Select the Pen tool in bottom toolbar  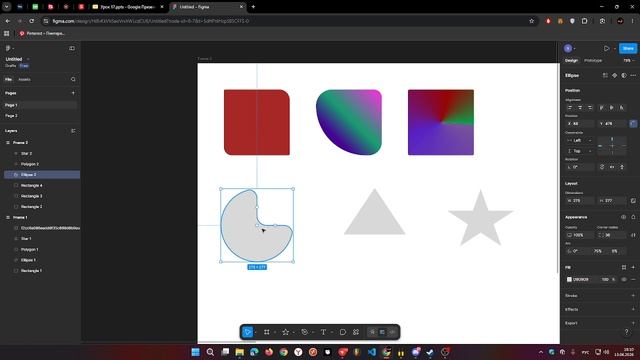pyautogui.click(x=304, y=332)
